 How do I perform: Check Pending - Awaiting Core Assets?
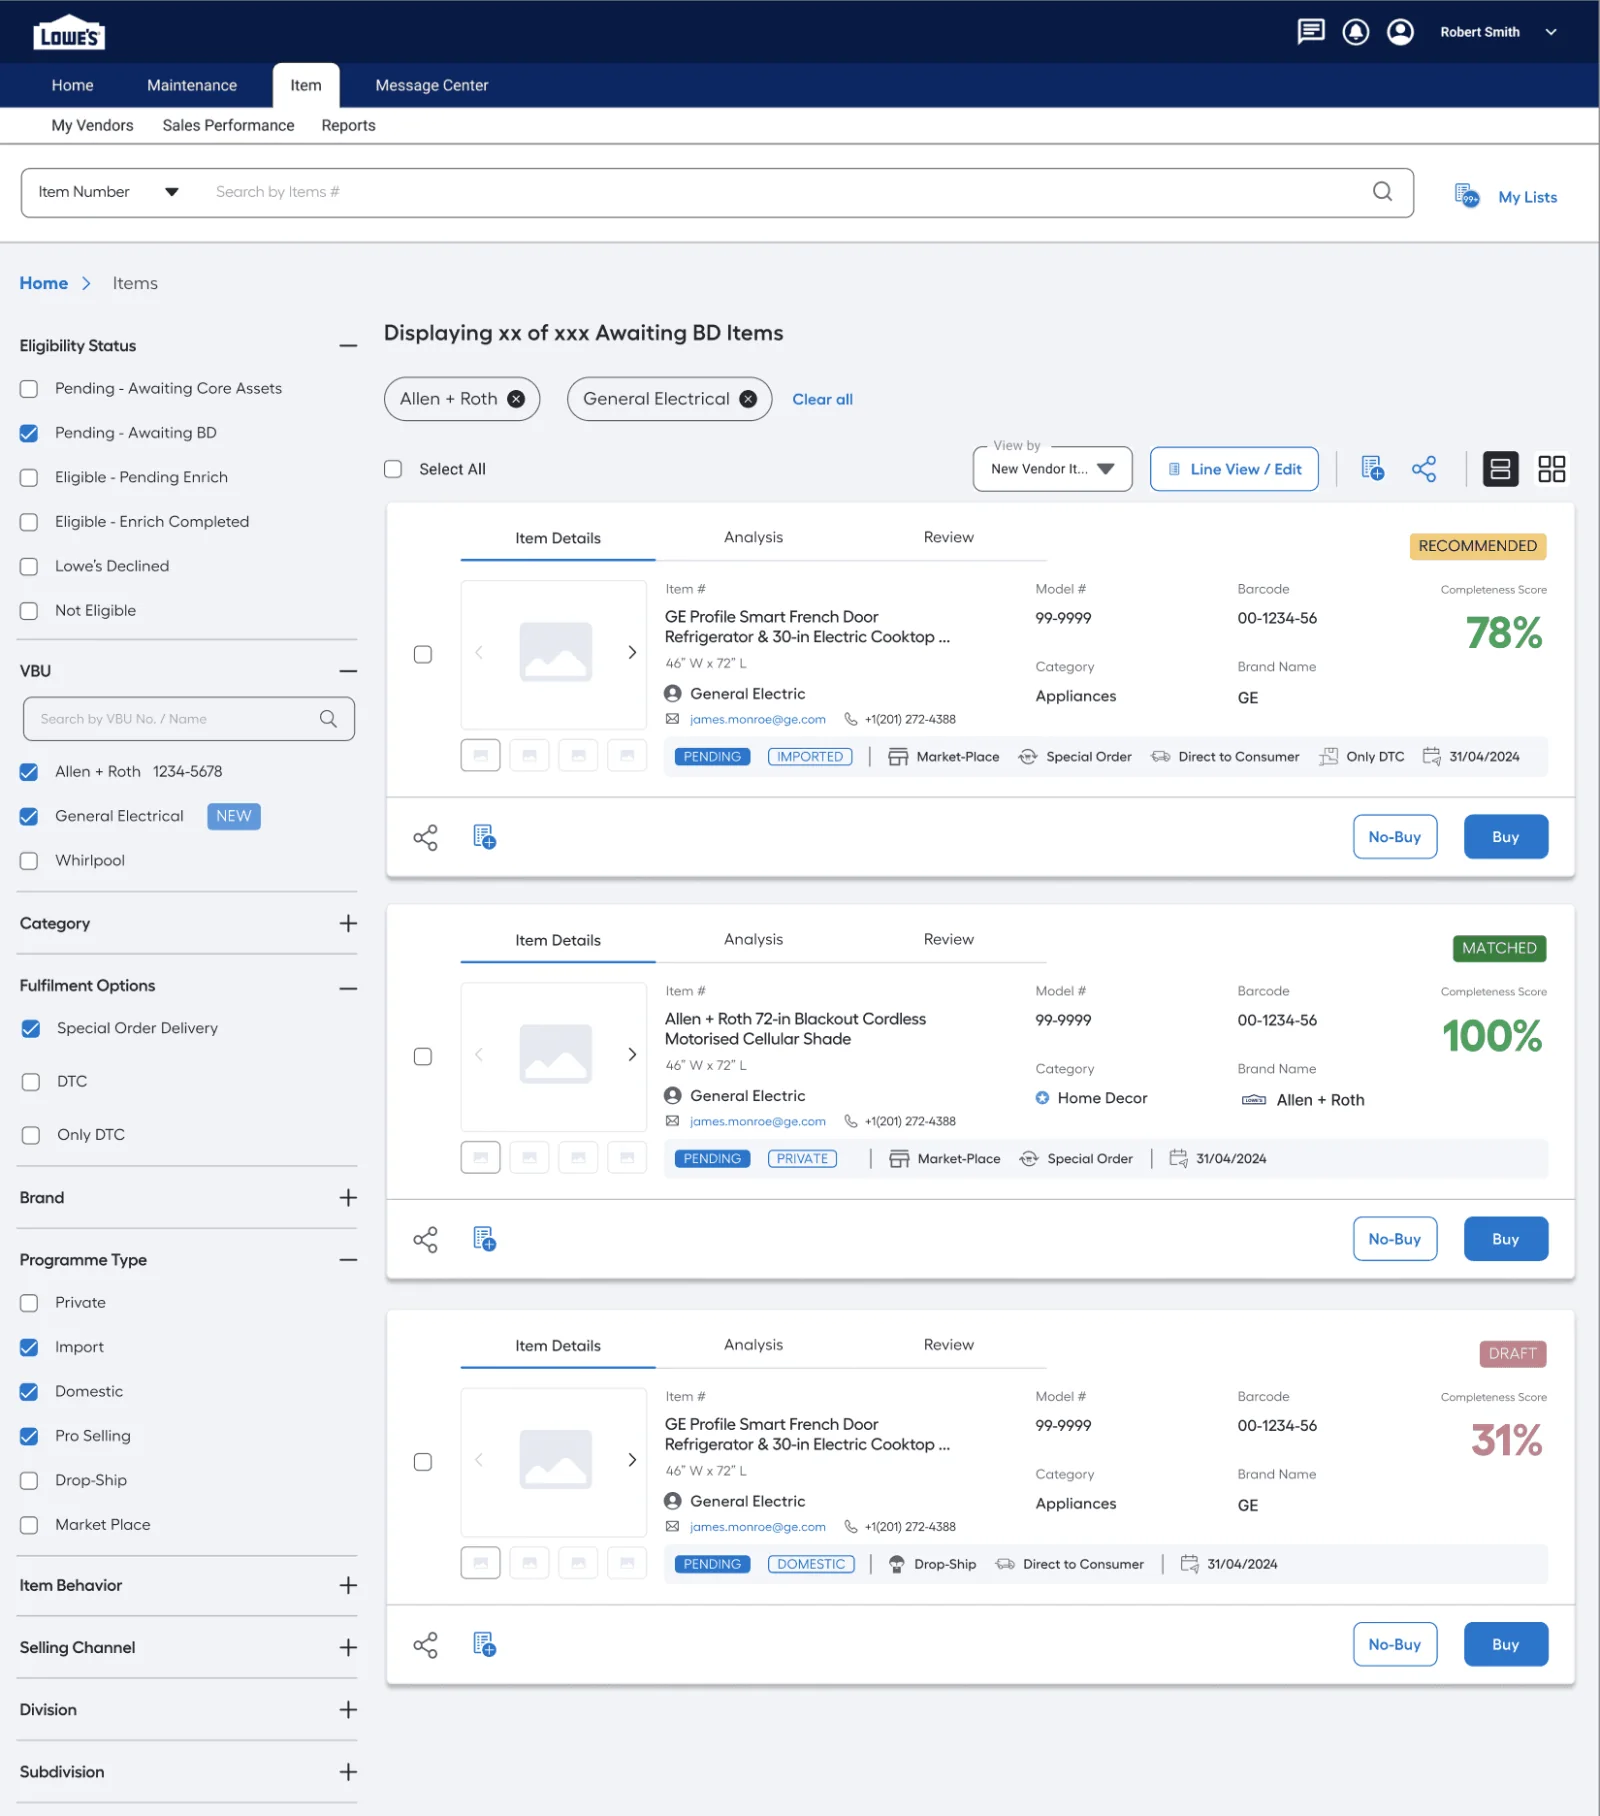29,389
